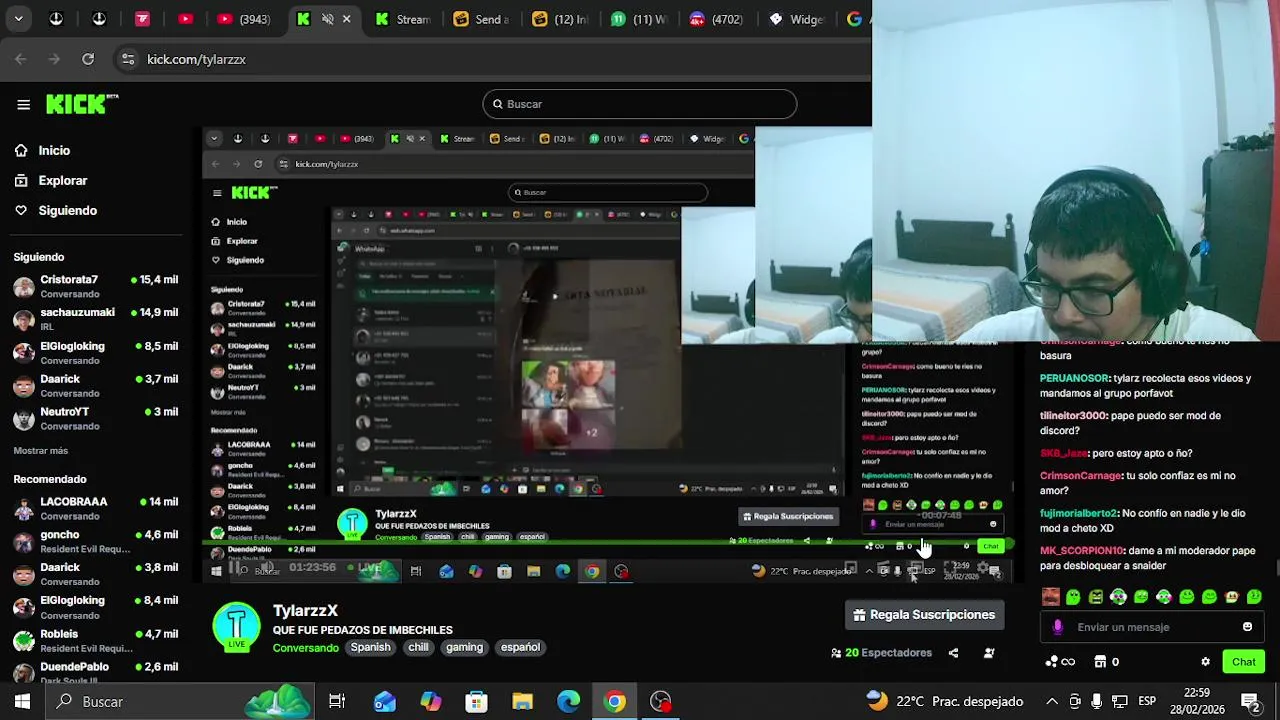Switch to the (4702) tab
1280x720 pixels.
coord(717,19)
